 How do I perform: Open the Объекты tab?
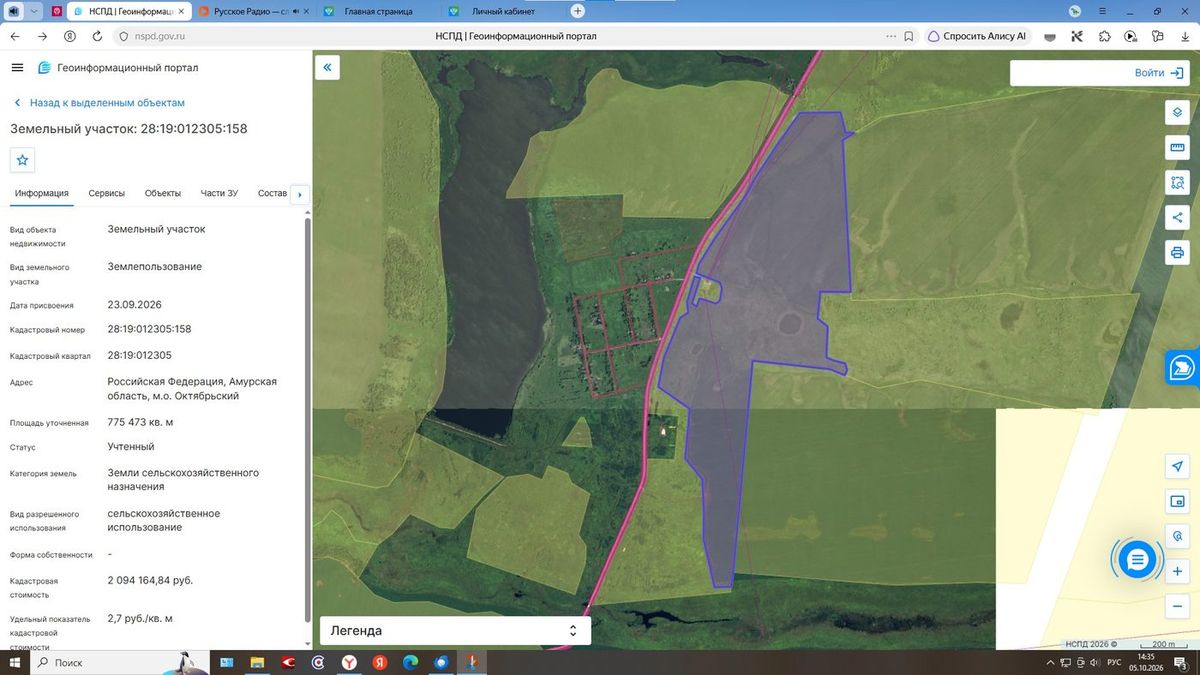(163, 193)
